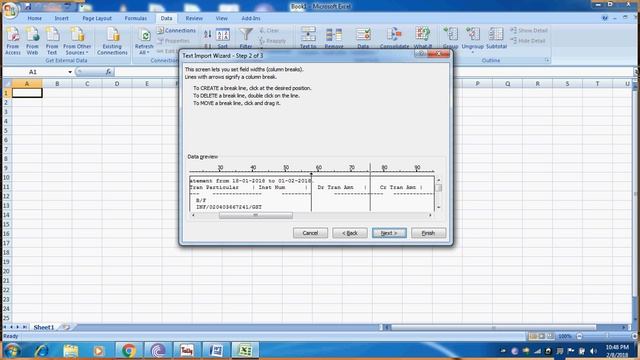The image size is (640, 360).
Task: Click the Existing Connections icon
Action: point(112,41)
